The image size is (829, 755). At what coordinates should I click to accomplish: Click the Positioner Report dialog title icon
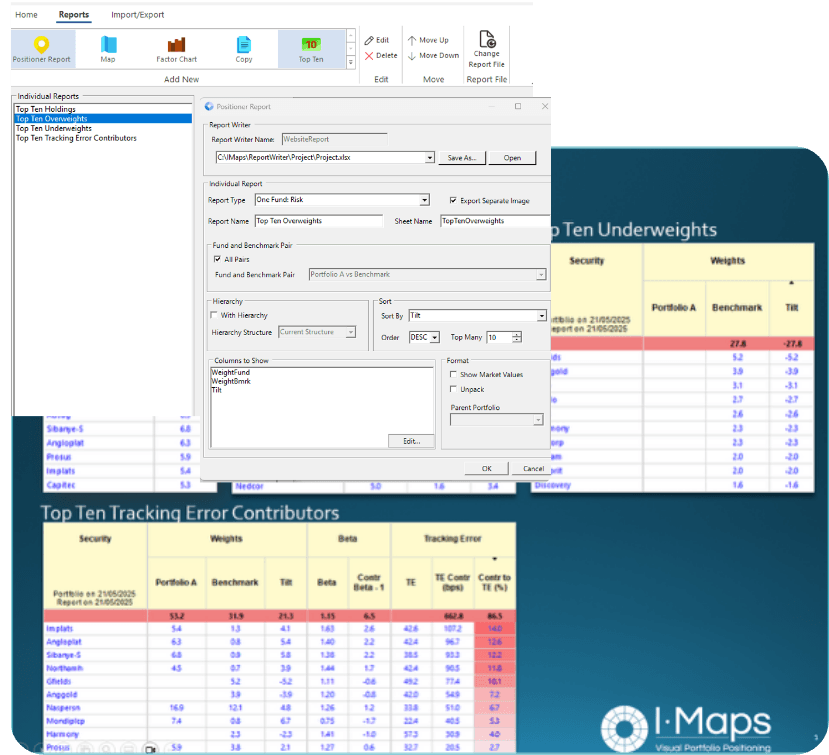click(x=209, y=106)
